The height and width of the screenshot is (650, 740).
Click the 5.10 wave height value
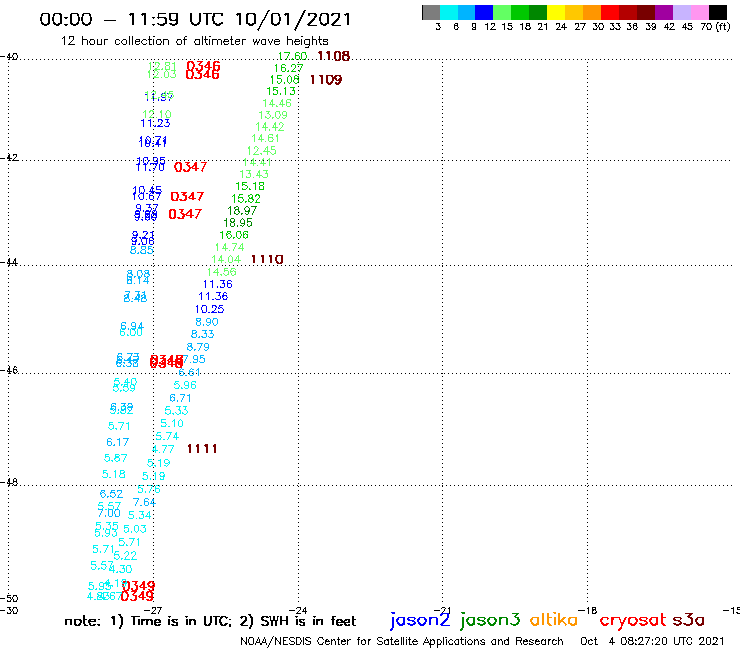click(x=172, y=423)
